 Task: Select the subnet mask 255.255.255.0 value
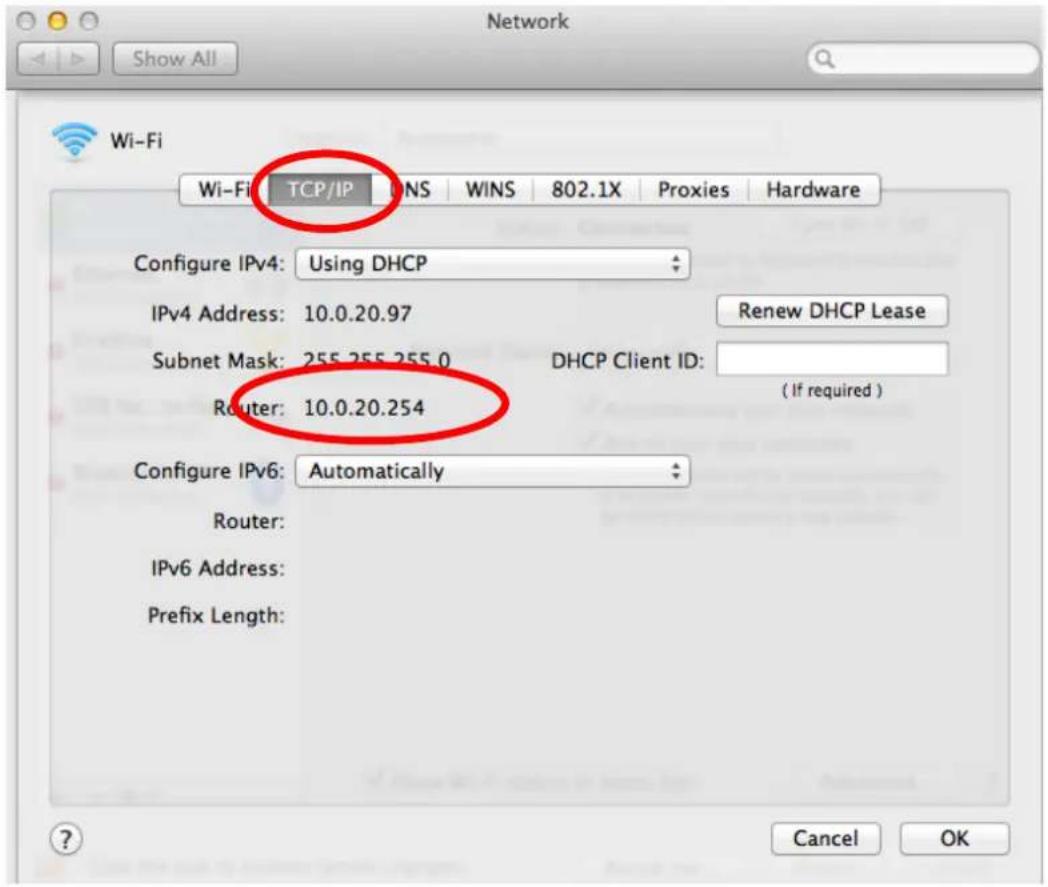click(377, 361)
